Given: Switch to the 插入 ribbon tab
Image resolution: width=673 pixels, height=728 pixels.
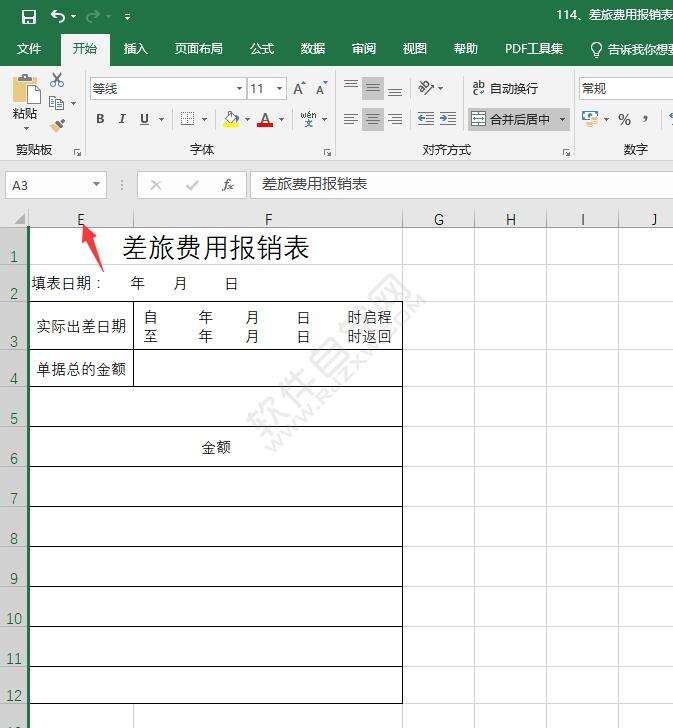Looking at the screenshot, I should (x=136, y=49).
